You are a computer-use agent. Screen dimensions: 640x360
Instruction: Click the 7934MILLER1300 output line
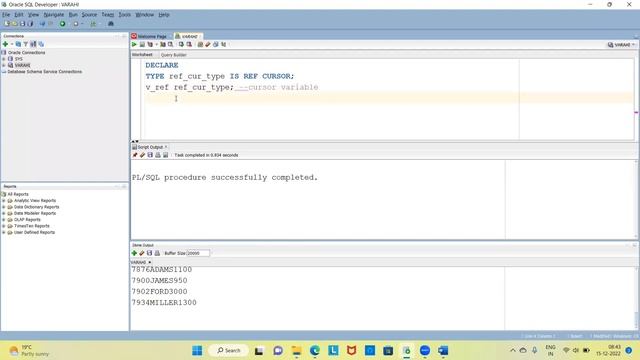[x=164, y=302]
